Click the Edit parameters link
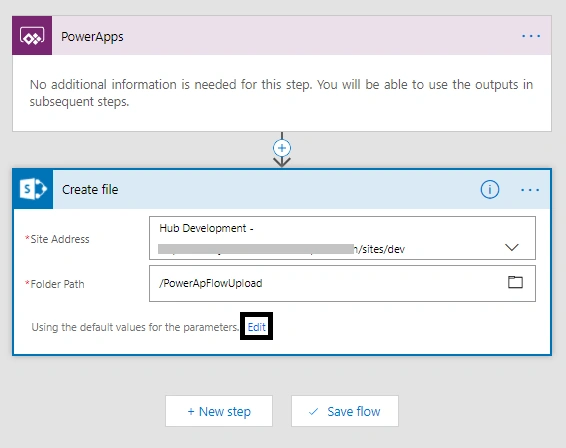 [257, 327]
